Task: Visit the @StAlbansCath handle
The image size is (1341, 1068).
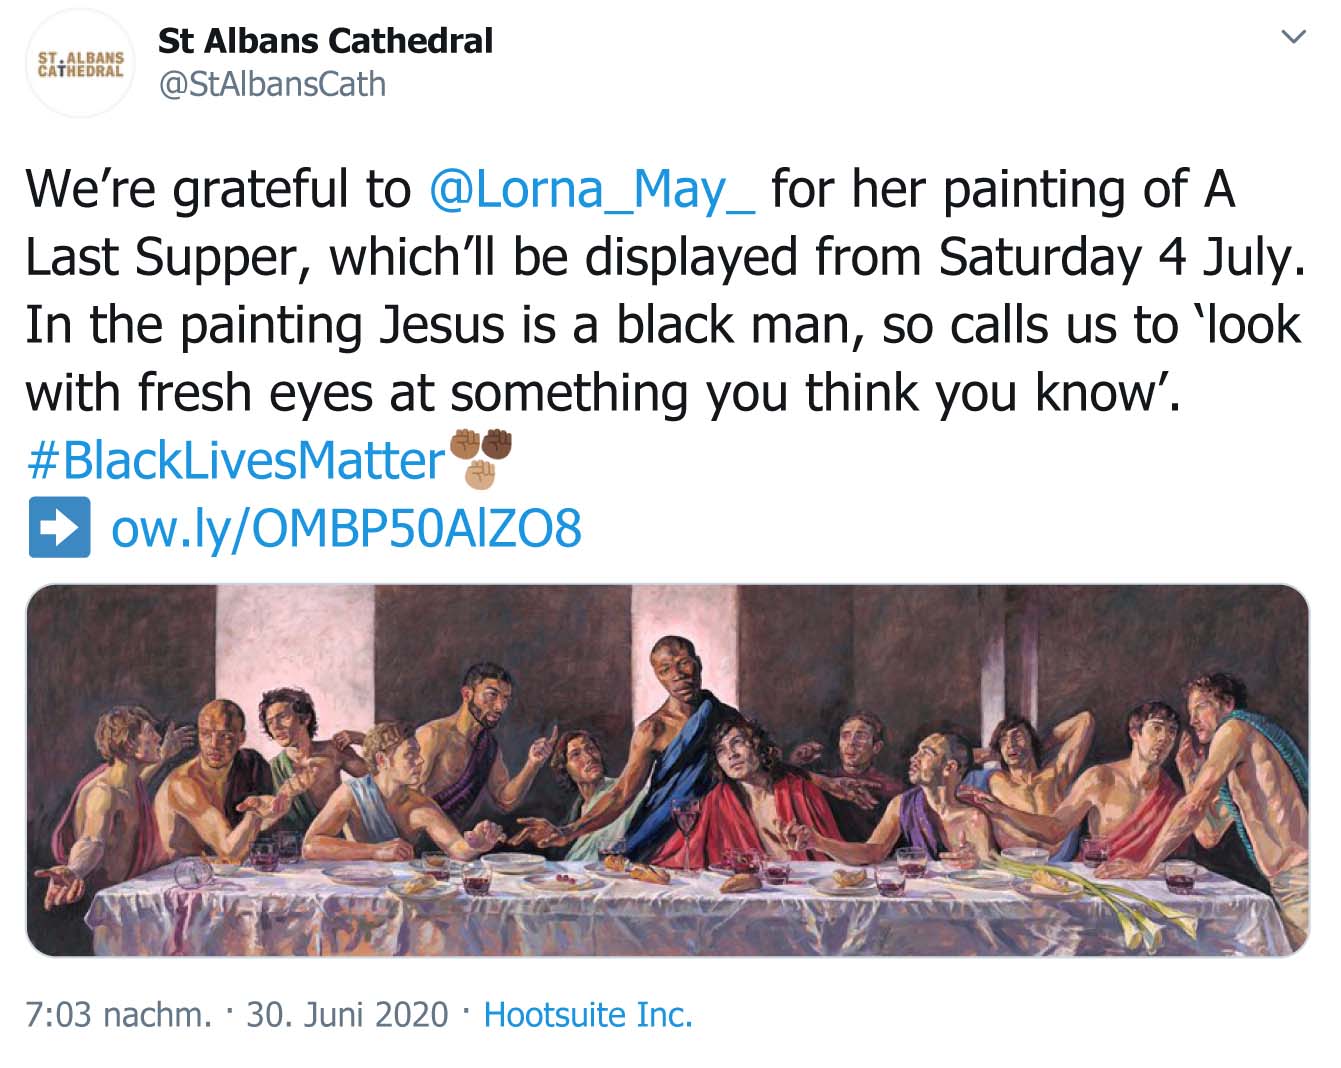Action: pos(272,84)
